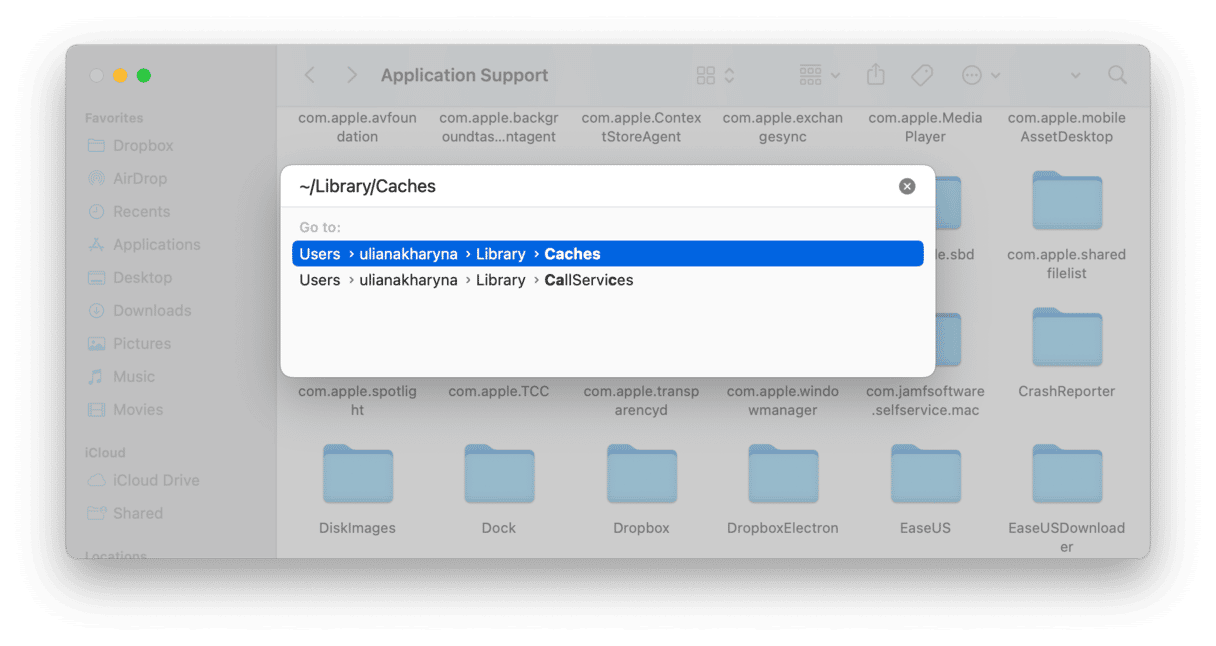Click the green zoom window button

(144, 75)
